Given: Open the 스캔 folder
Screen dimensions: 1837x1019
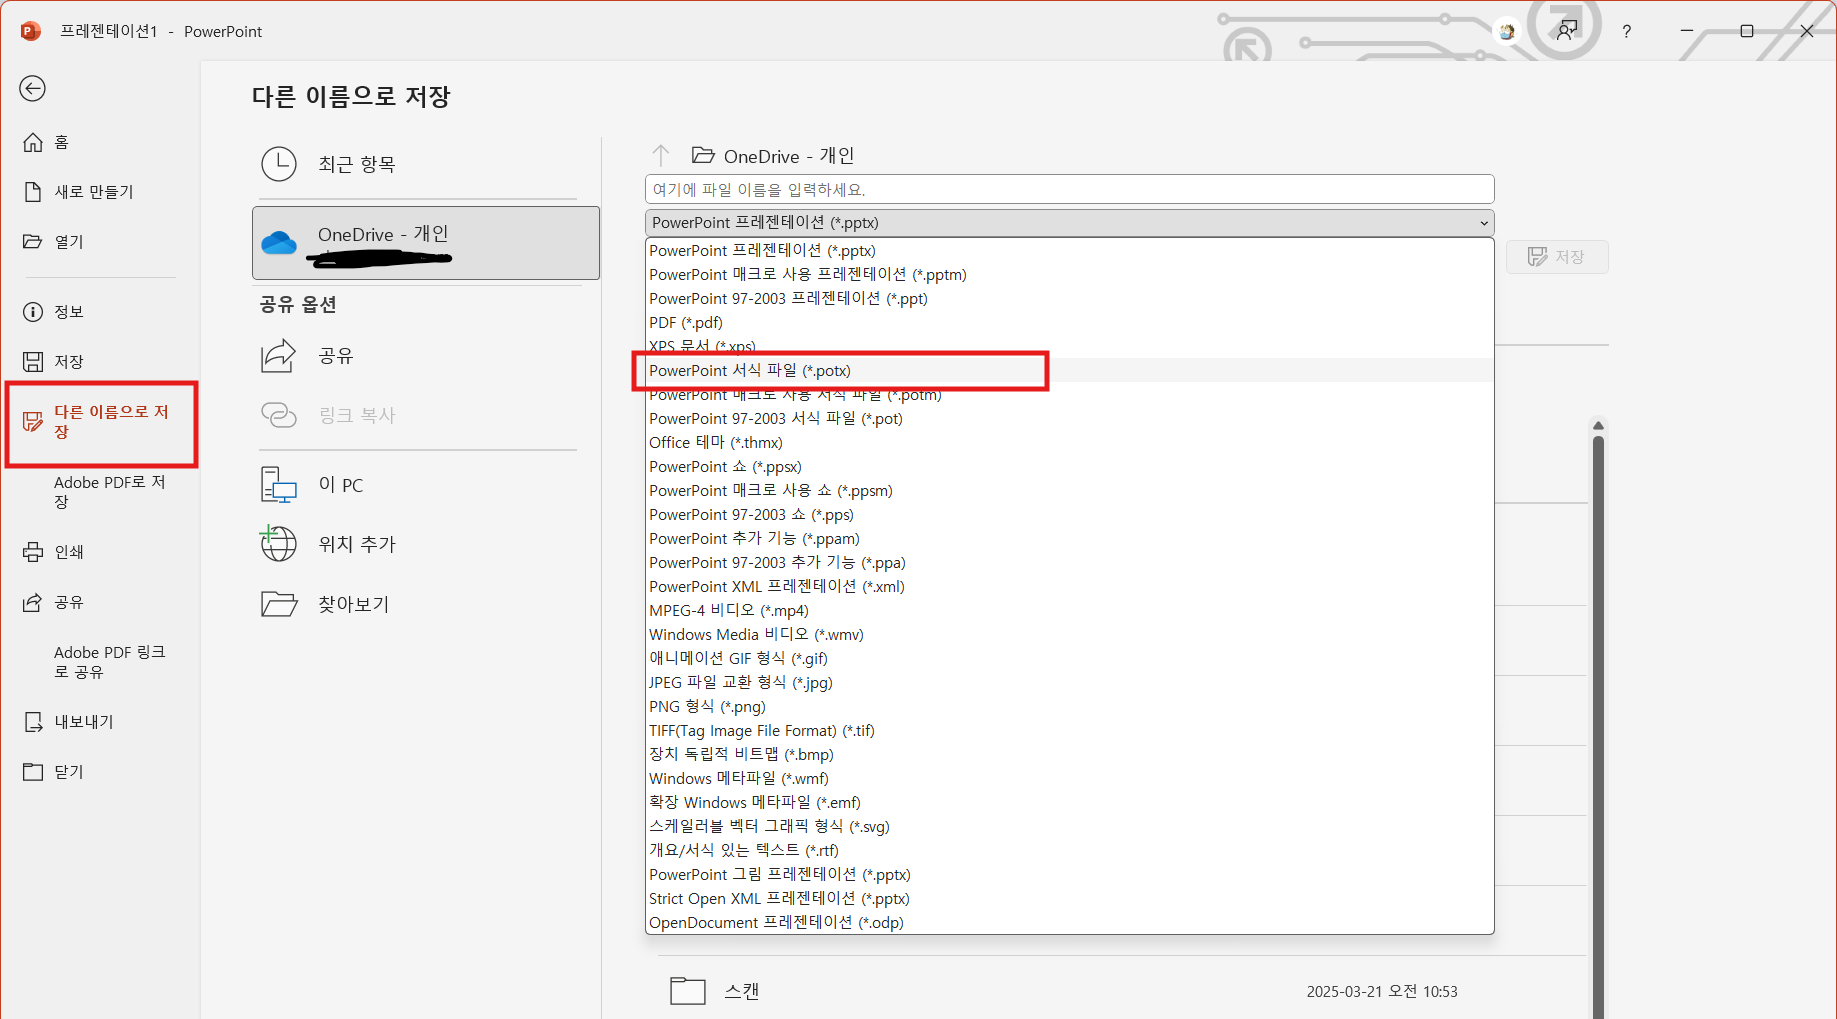Looking at the screenshot, I should point(1120,991).
